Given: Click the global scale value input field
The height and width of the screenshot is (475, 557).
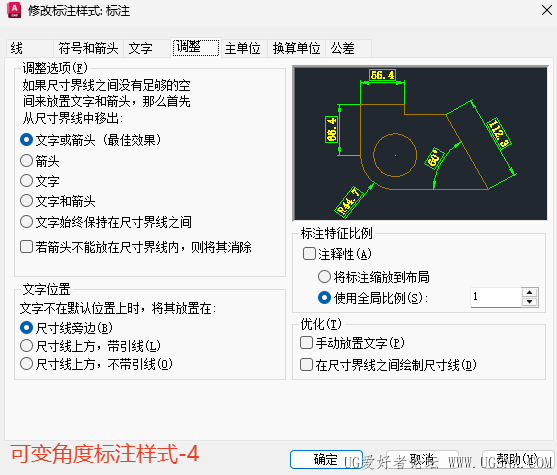Looking at the screenshot, I should coord(496,297).
